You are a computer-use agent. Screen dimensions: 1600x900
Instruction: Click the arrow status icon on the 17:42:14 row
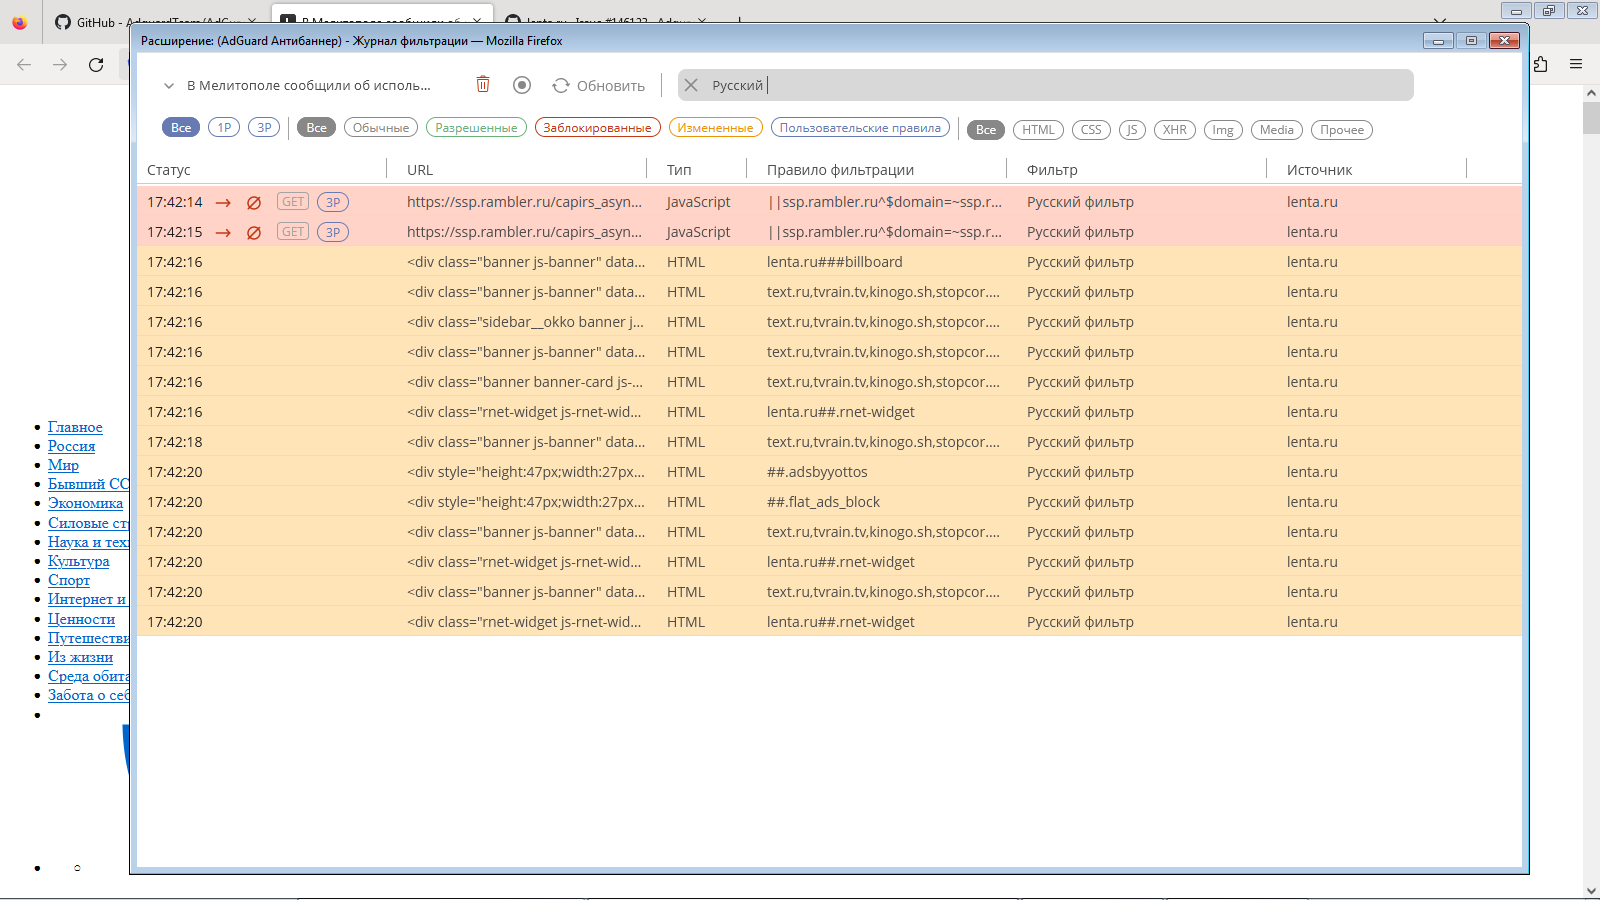coord(222,202)
